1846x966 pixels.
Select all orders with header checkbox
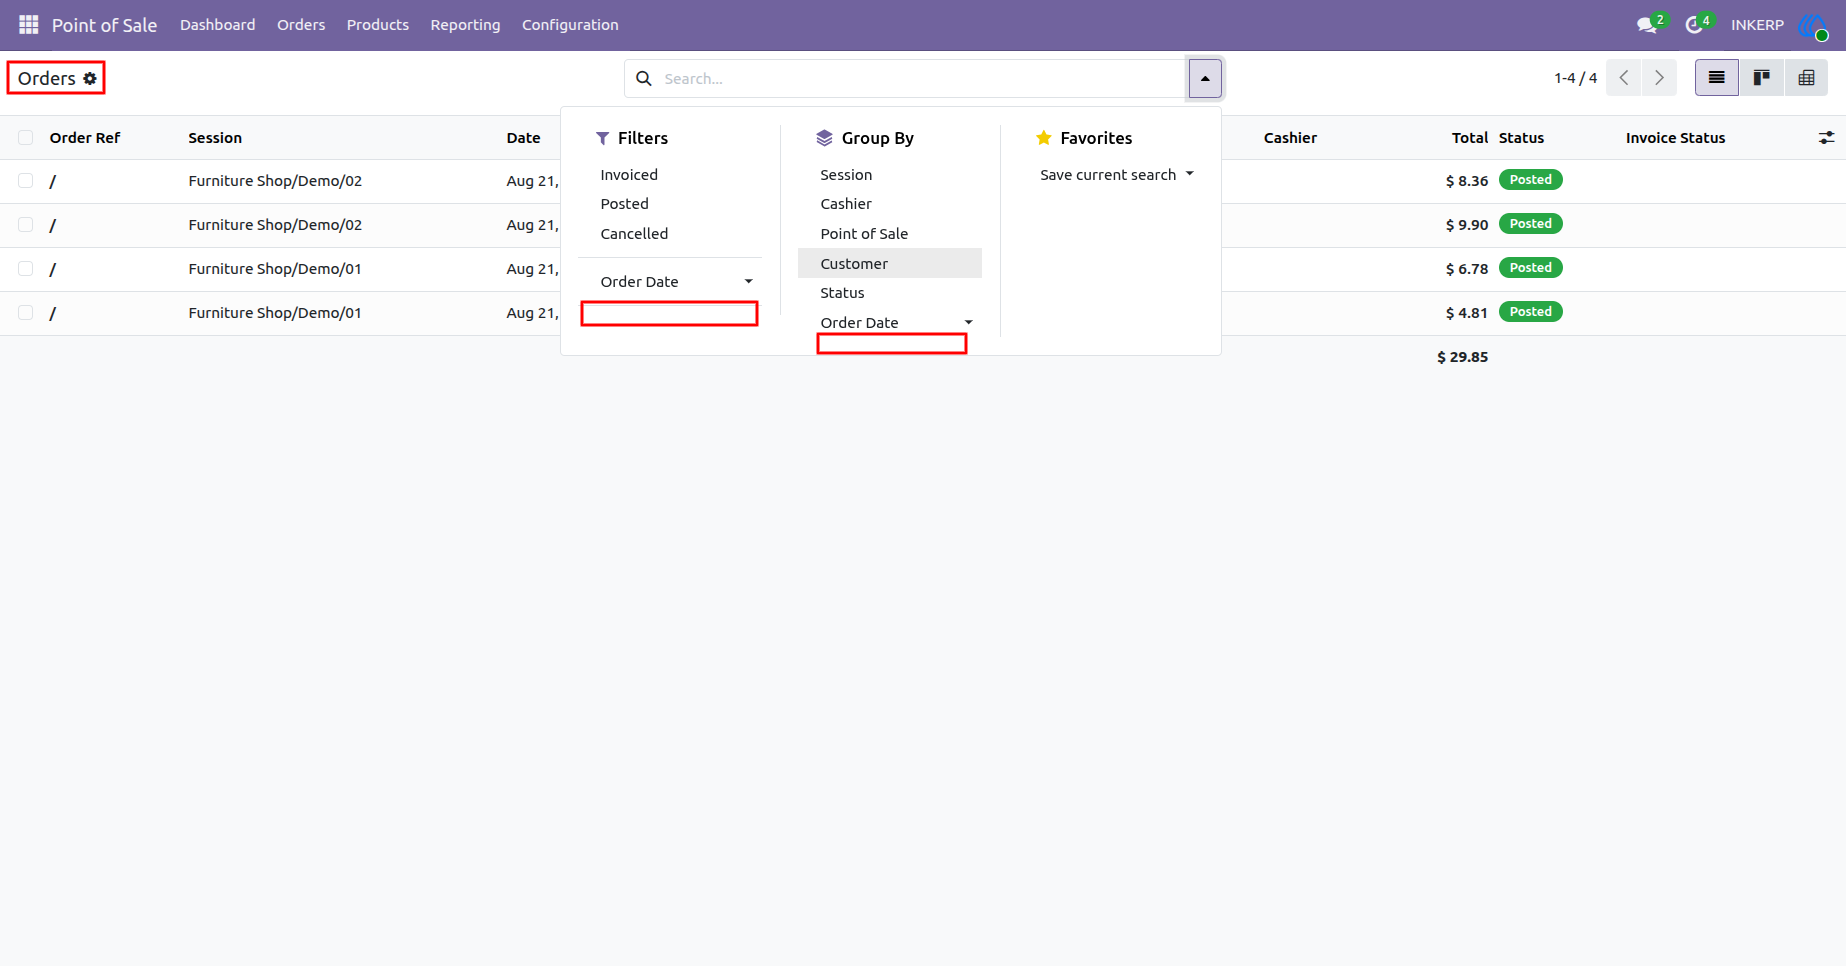pyautogui.click(x=26, y=138)
